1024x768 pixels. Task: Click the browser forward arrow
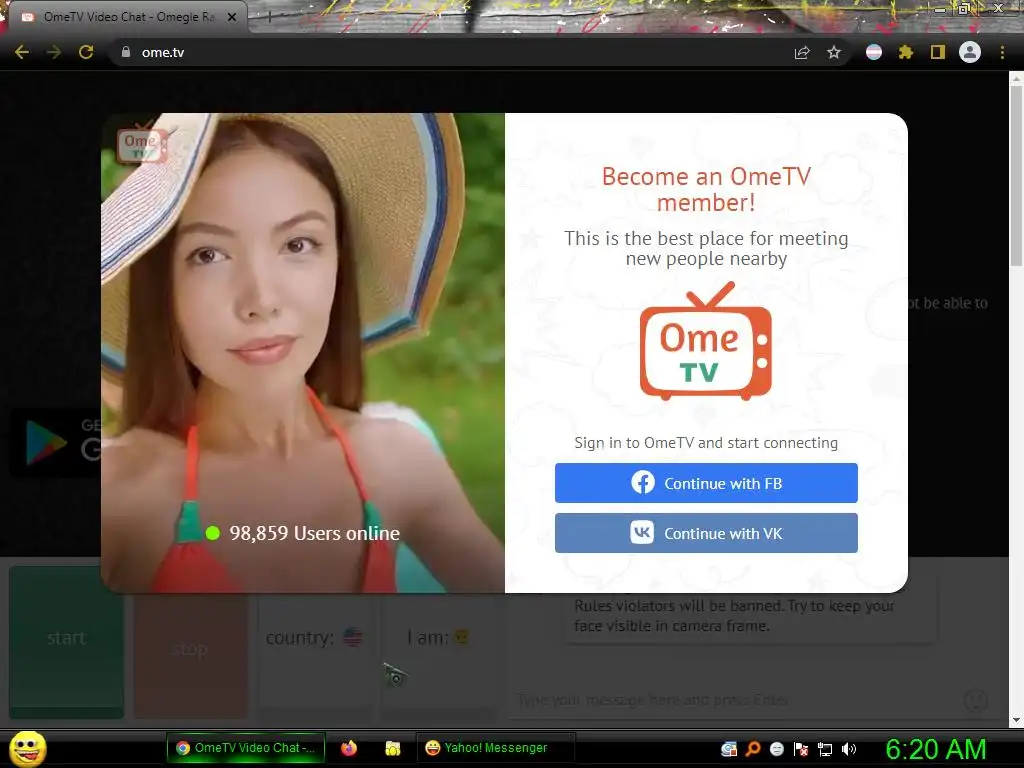point(54,52)
